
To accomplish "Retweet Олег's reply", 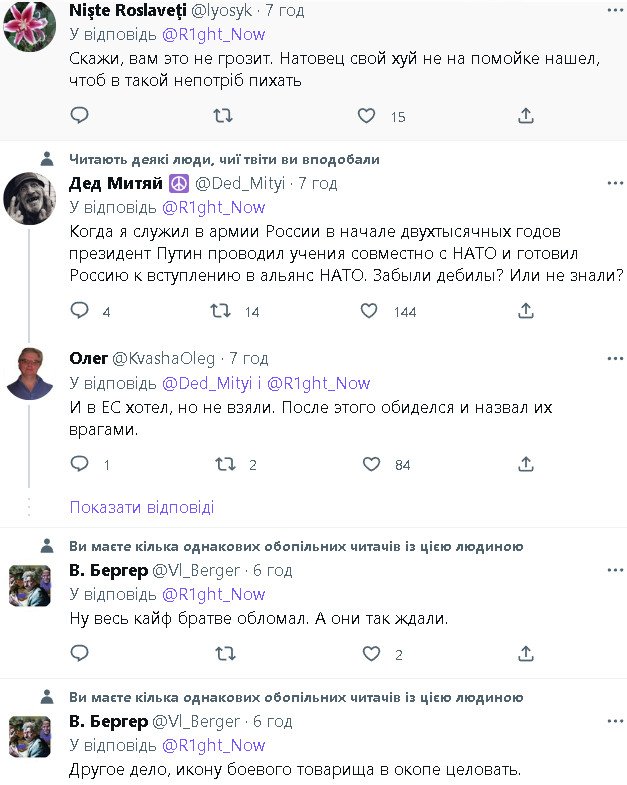I will coord(225,464).
